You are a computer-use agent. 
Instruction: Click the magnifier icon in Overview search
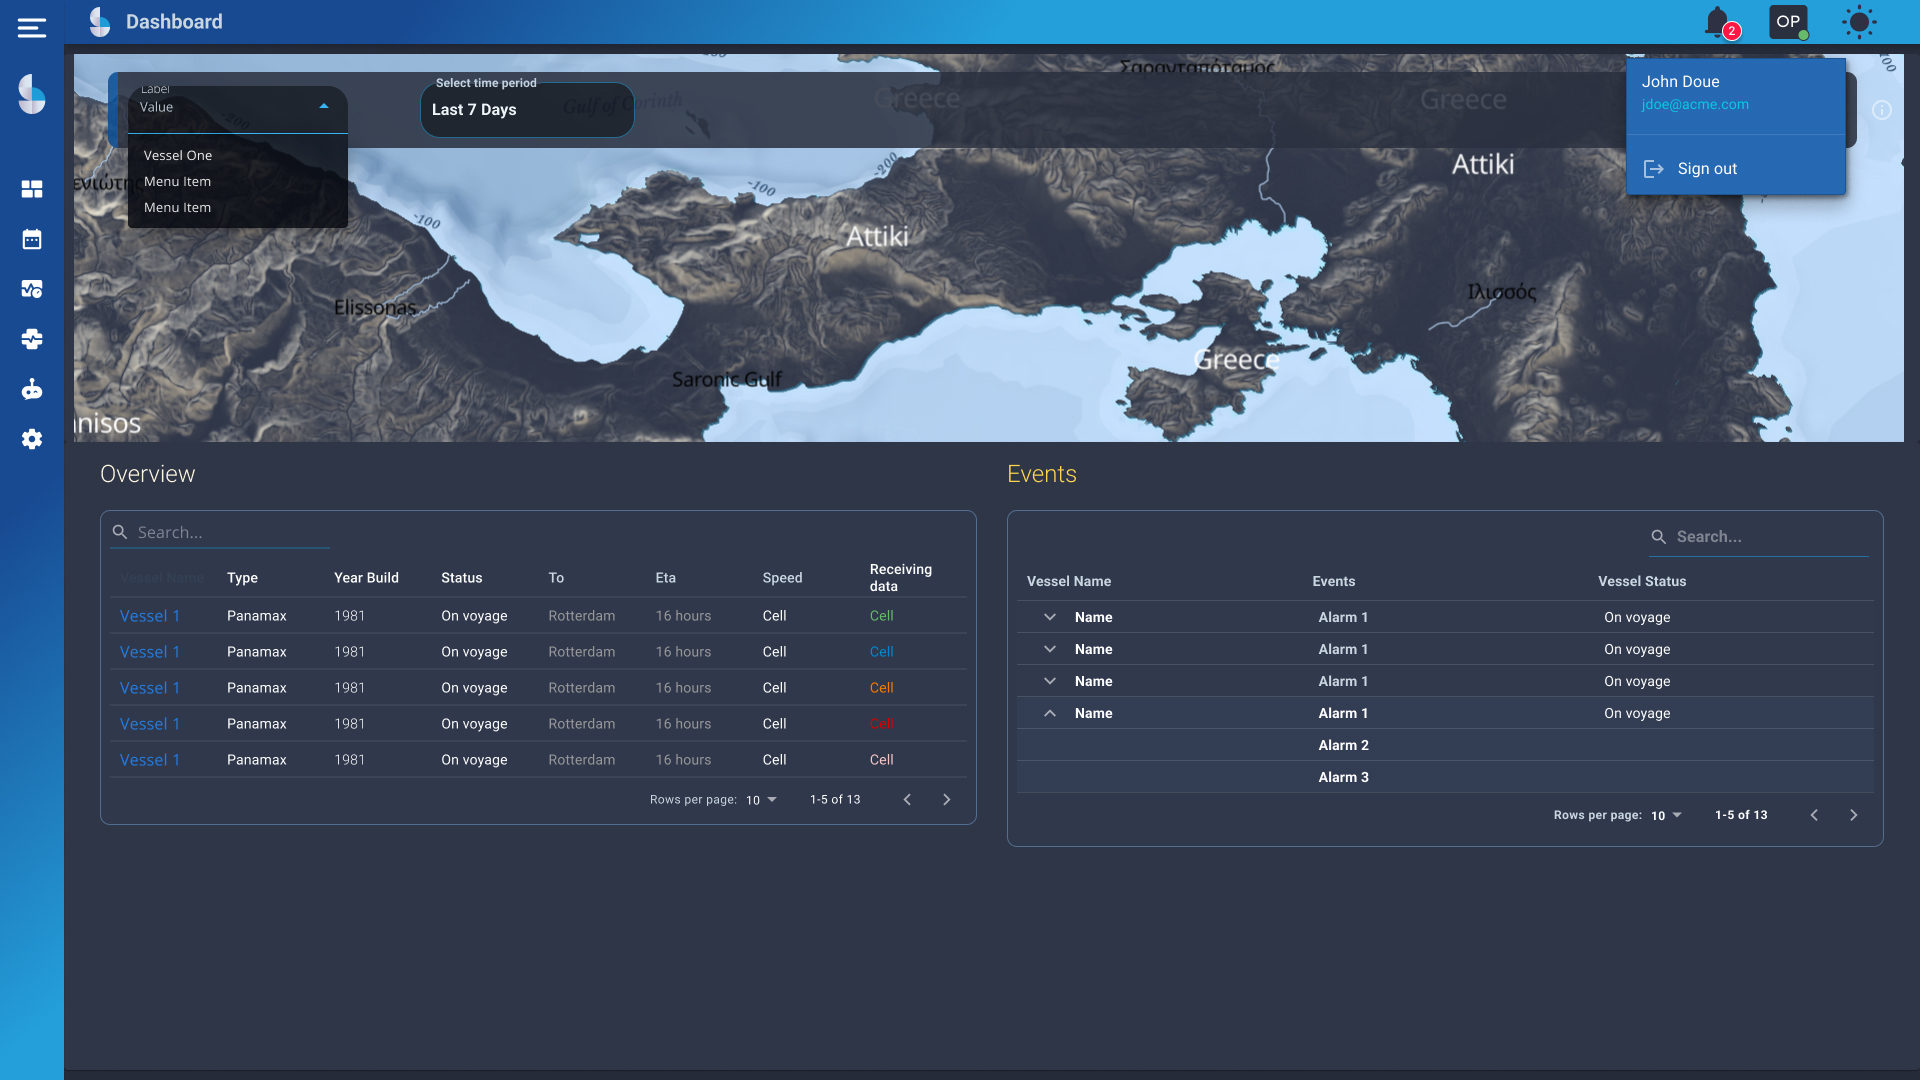(x=120, y=532)
